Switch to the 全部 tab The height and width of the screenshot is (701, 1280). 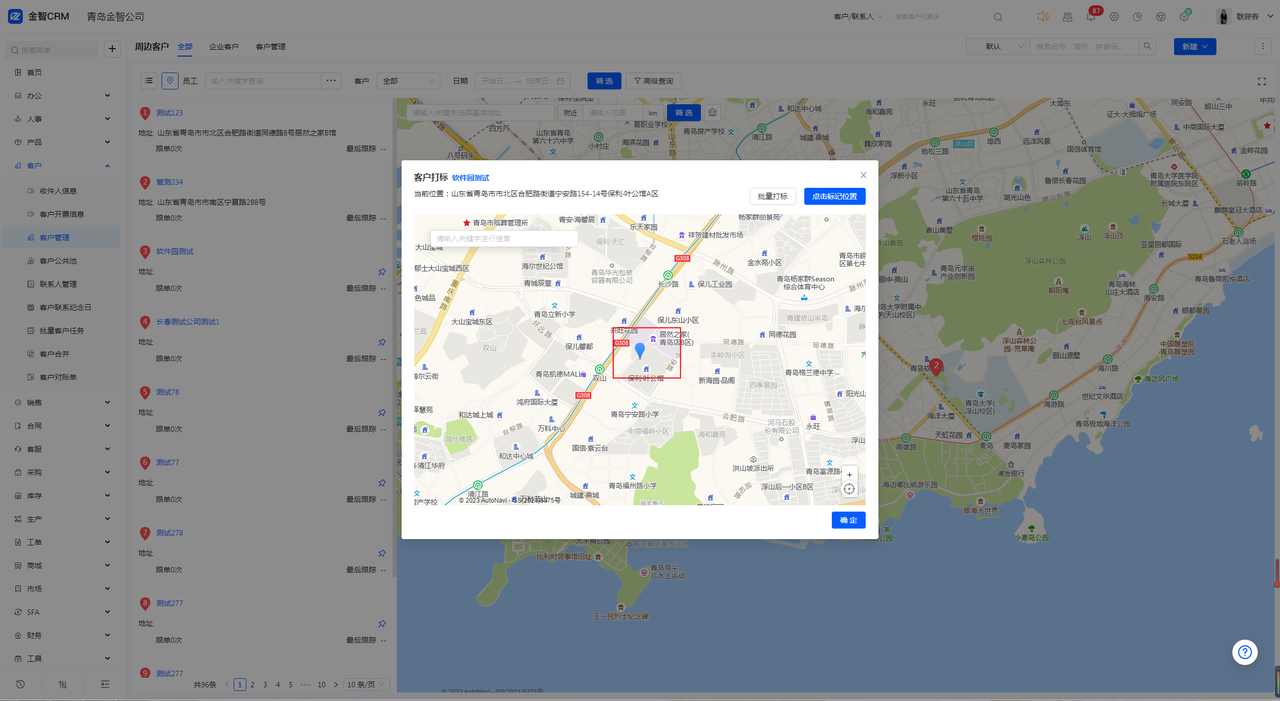(x=185, y=47)
